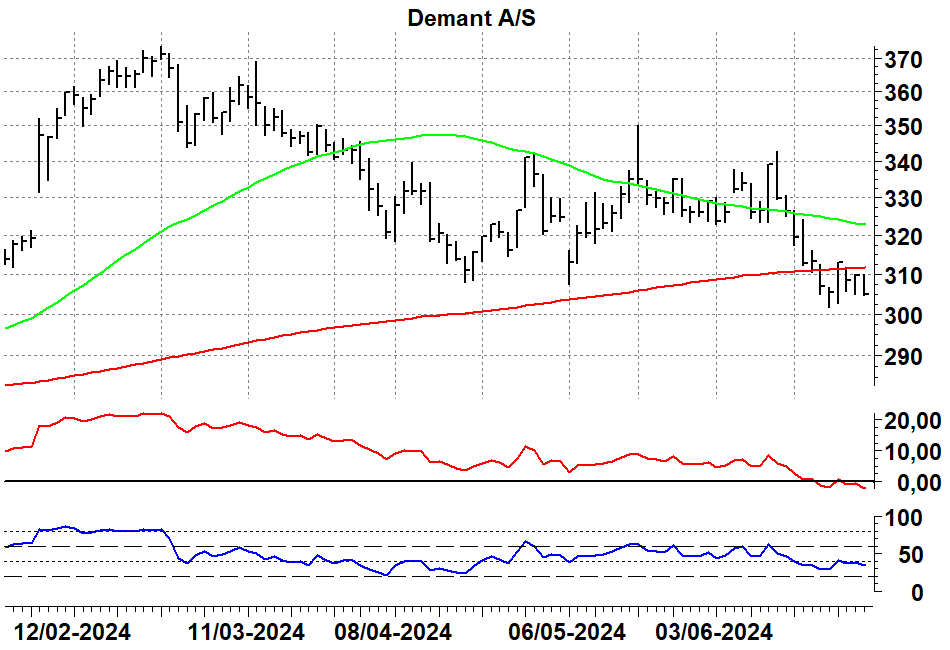Viewport: 950px width, 650px height.
Task: Select the 300 price axis label
Action: click(903, 316)
